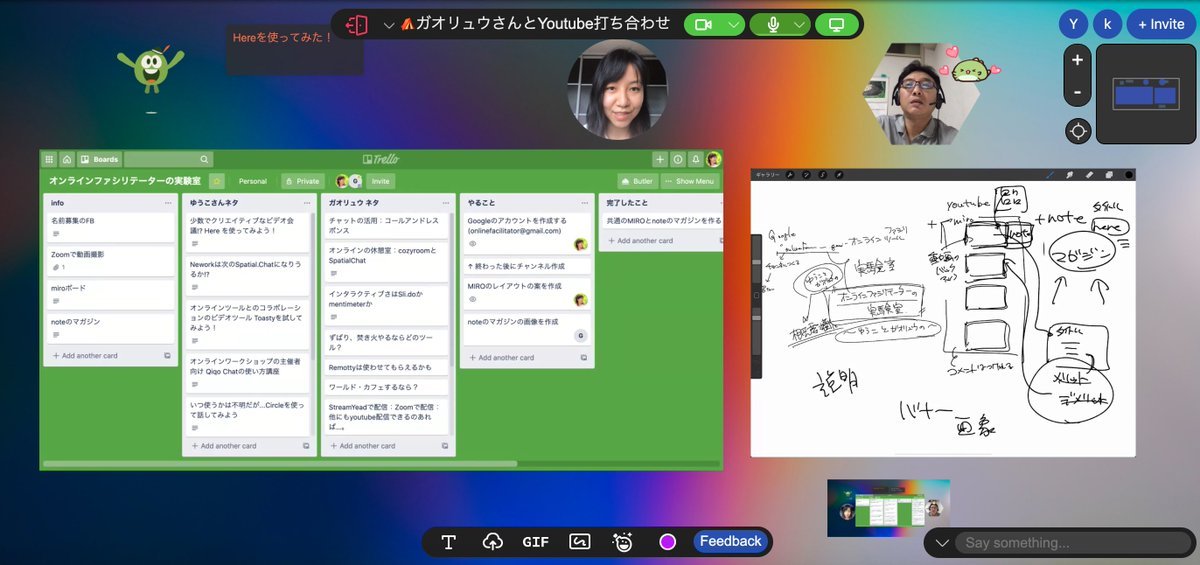This screenshot has height=565, width=1200.
Task: Zoom in with the plus button
Action: coord(1077,60)
